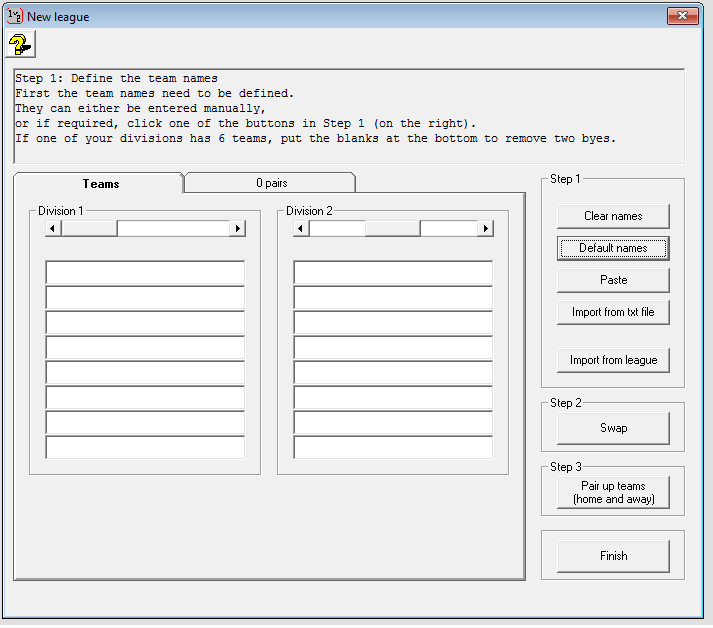Click the New league title bar icon
This screenshot has height=628, width=713.
pos(15,16)
